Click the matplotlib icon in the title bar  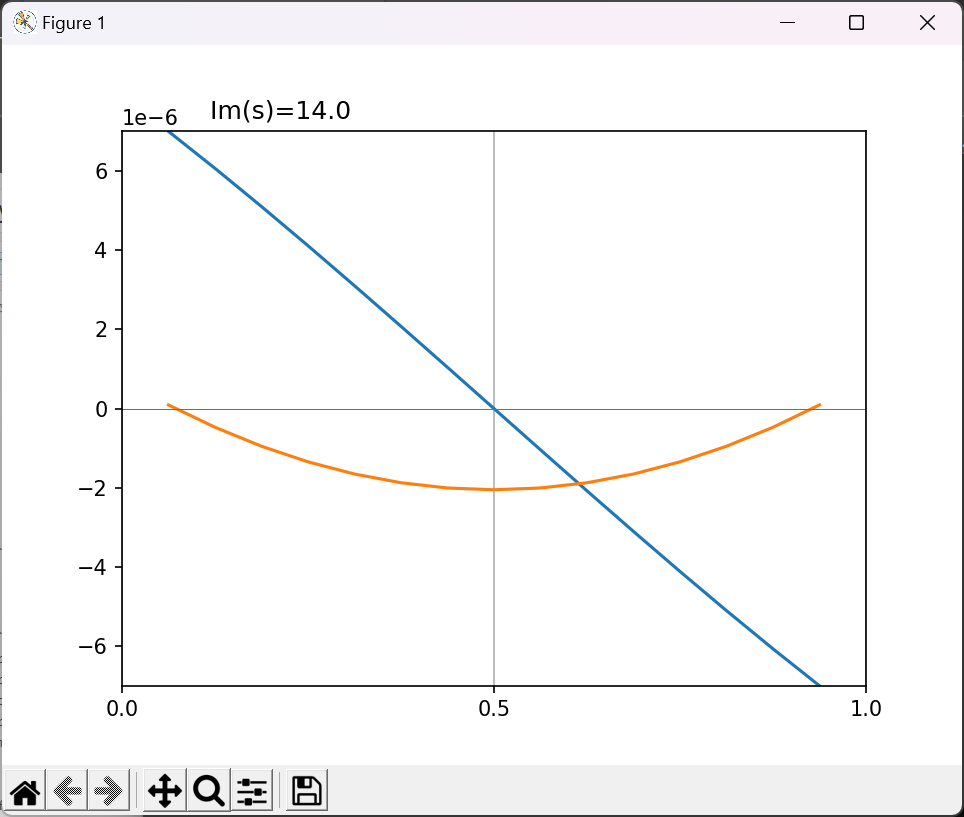tap(25, 23)
